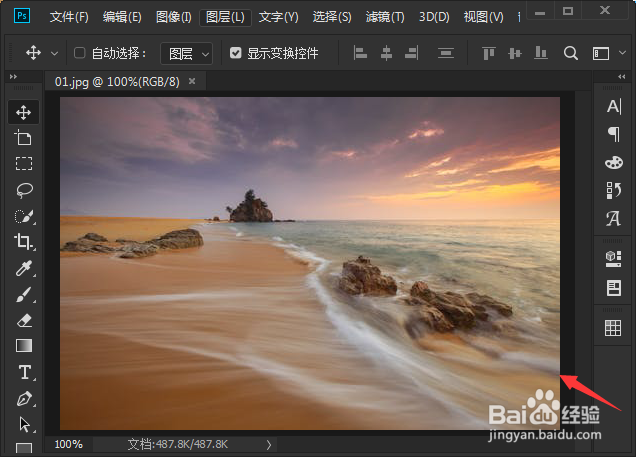Expand workspace dropdown arrow at far right

point(623,53)
